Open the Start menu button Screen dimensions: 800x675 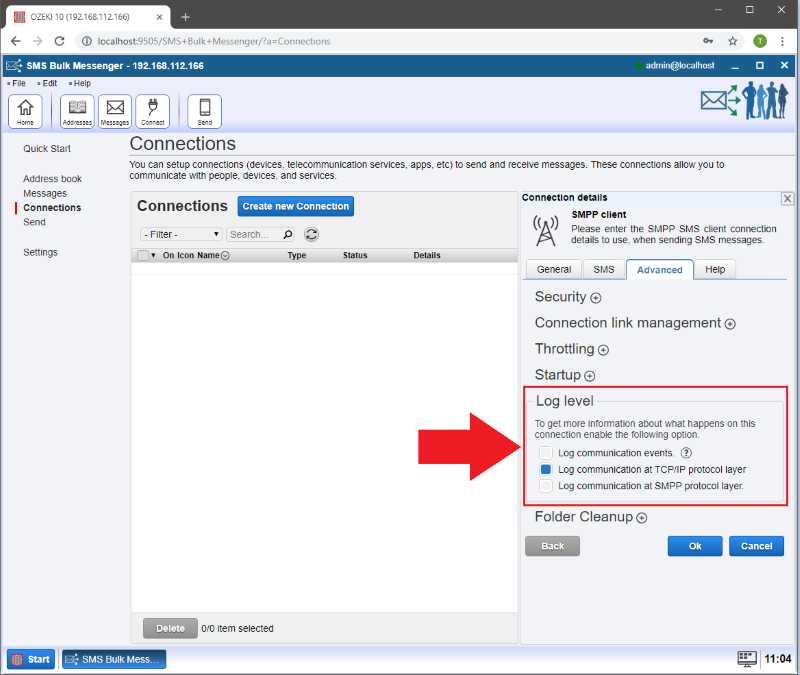click(31, 659)
